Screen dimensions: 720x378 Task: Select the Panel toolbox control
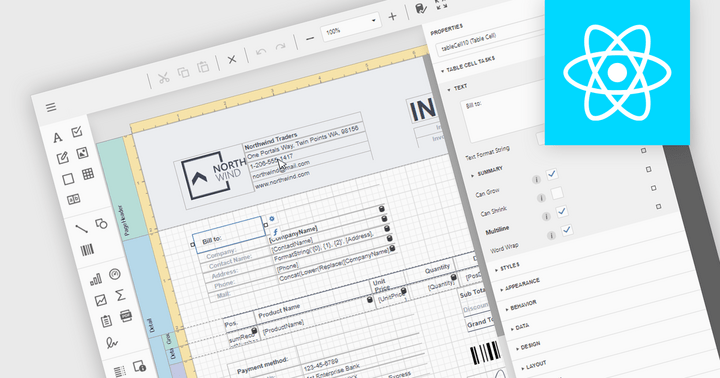68,179
